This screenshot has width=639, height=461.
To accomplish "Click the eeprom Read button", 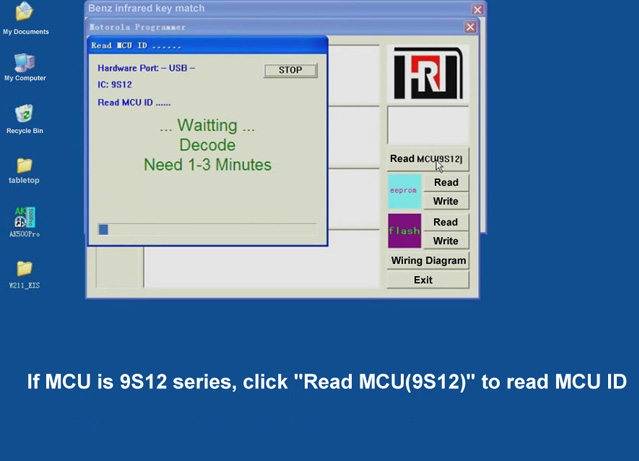I will pyautogui.click(x=446, y=183).
